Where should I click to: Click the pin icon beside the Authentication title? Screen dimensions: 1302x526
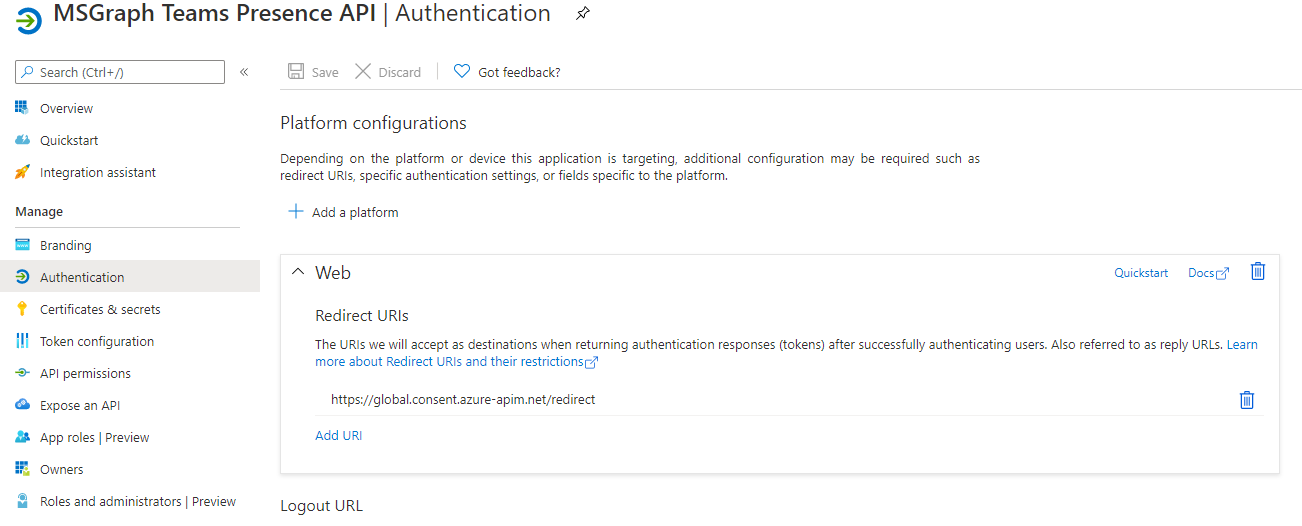[583, 14]
